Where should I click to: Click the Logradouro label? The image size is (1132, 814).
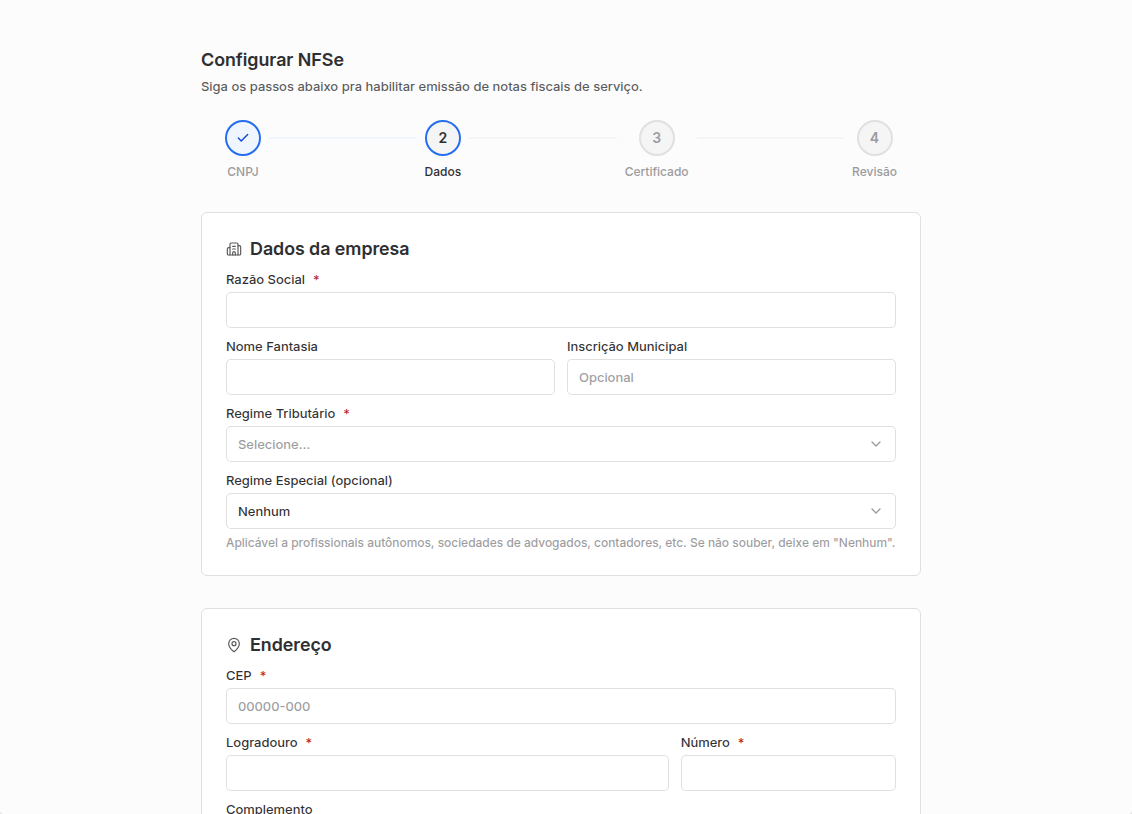point(261,743)
